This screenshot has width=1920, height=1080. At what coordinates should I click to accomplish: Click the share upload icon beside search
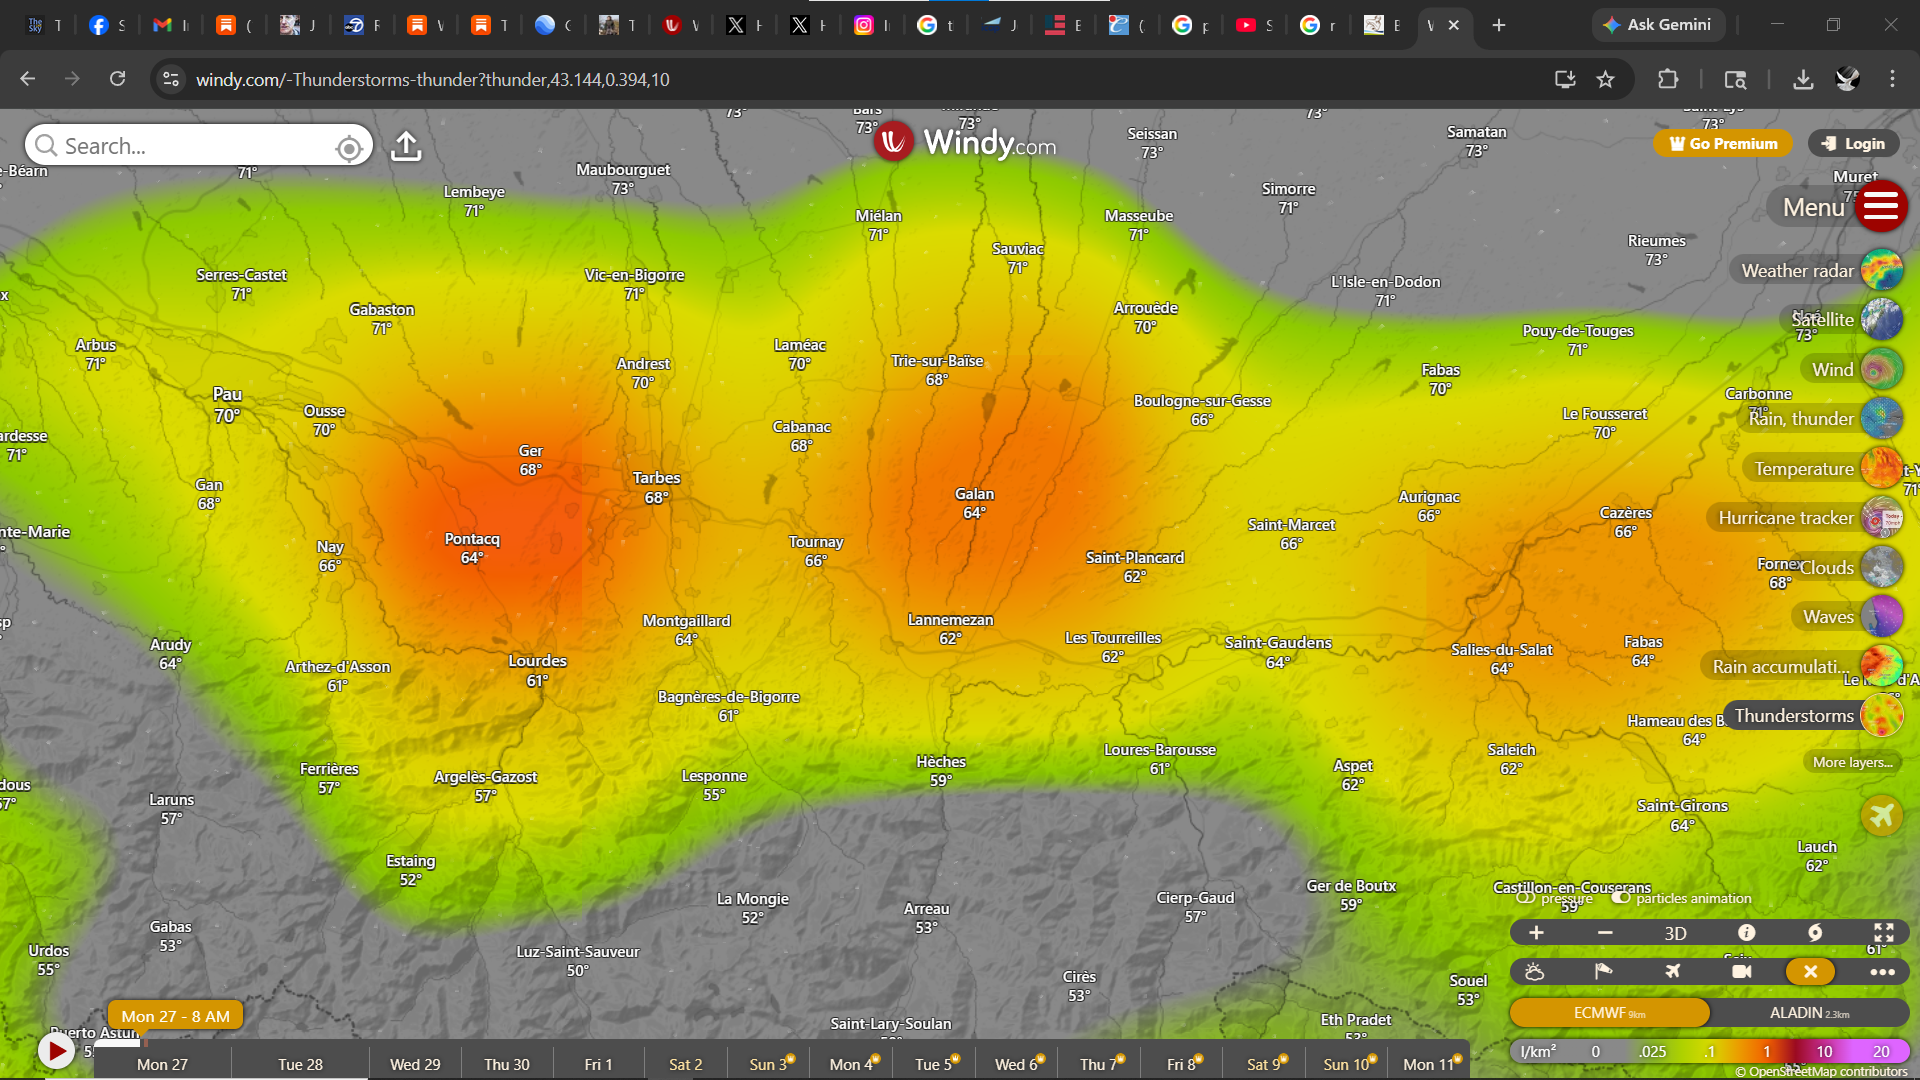pyautogui.click(x=406, y=147)
